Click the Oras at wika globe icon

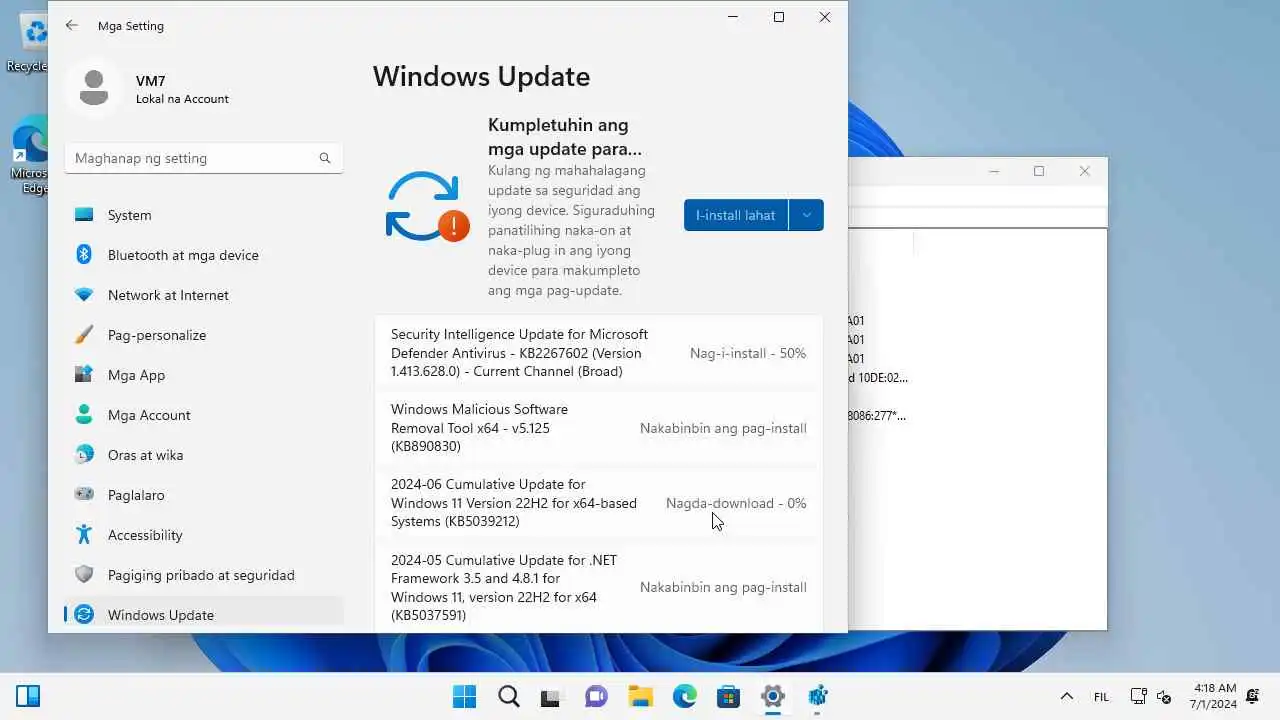coord(85,455)
